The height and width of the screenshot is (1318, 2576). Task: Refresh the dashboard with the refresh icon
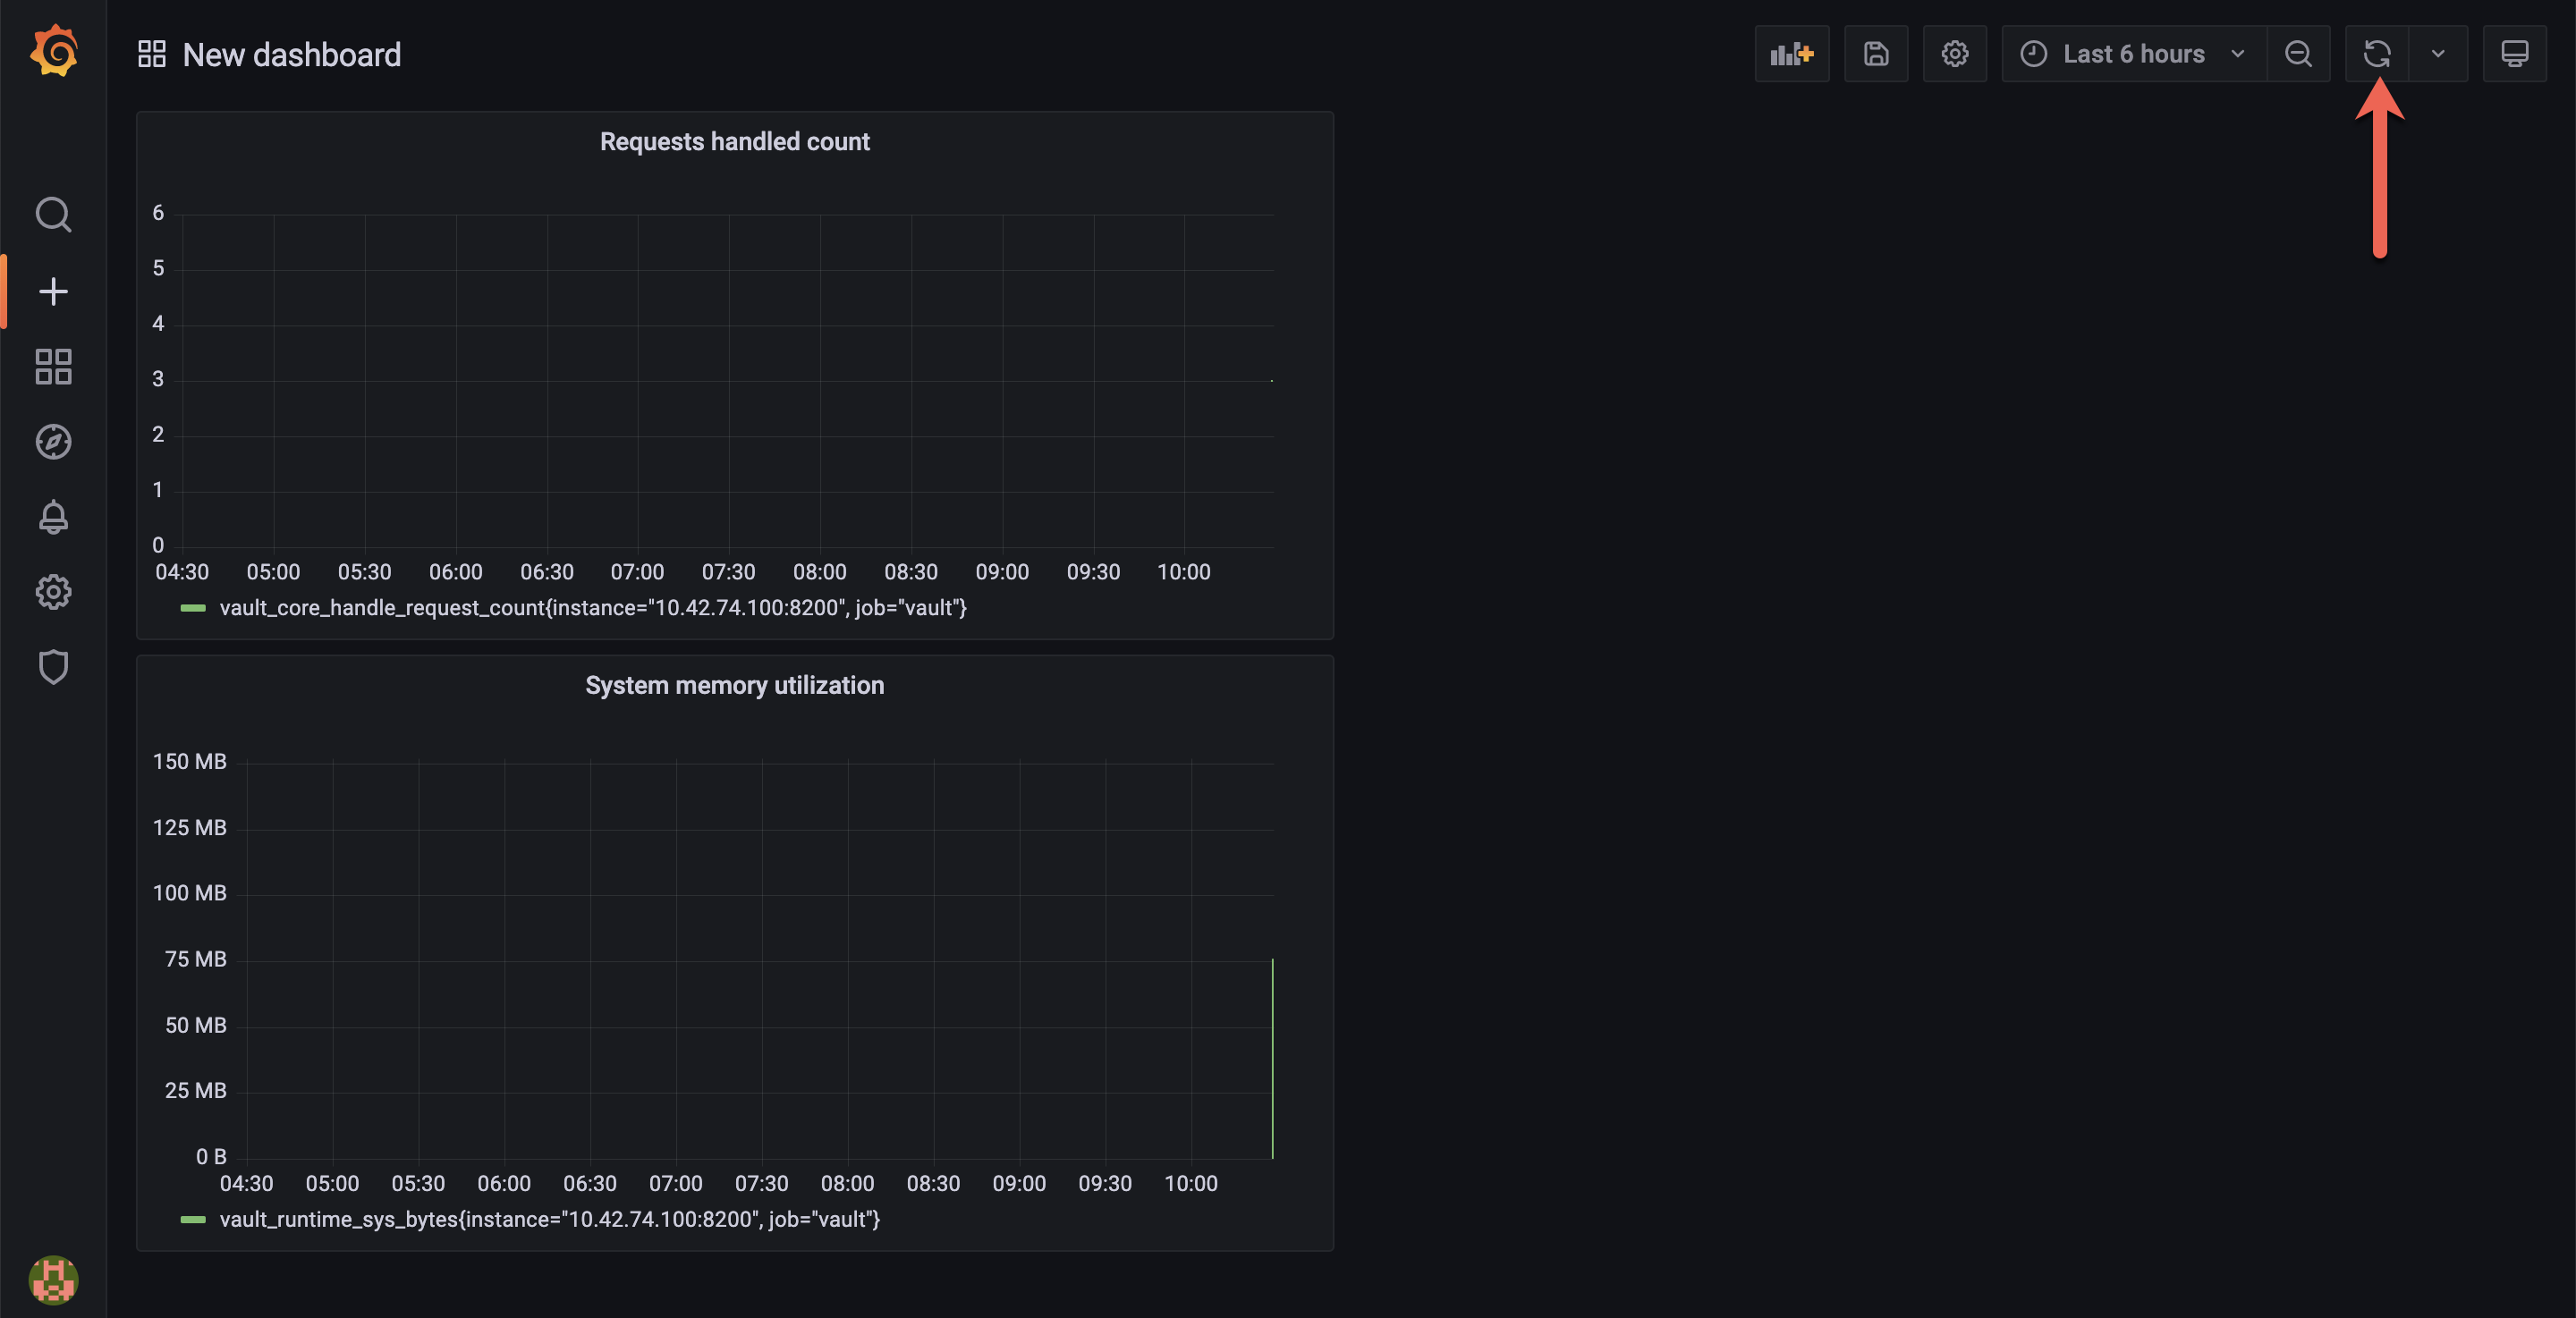tap(2376, 54)
